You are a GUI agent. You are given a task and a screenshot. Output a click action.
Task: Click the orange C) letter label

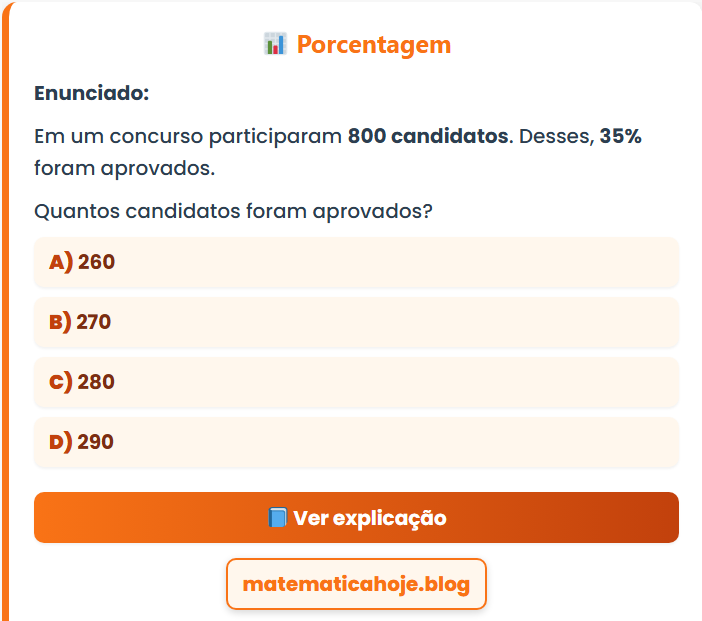(61, 382)
